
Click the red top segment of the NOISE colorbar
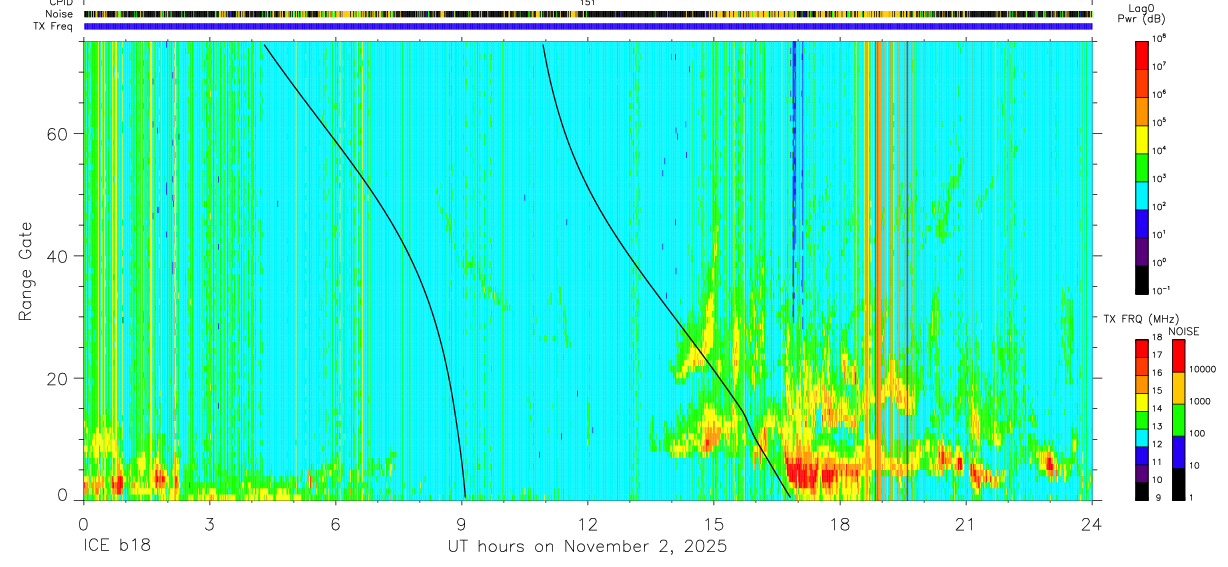[x=1178, y=356]
